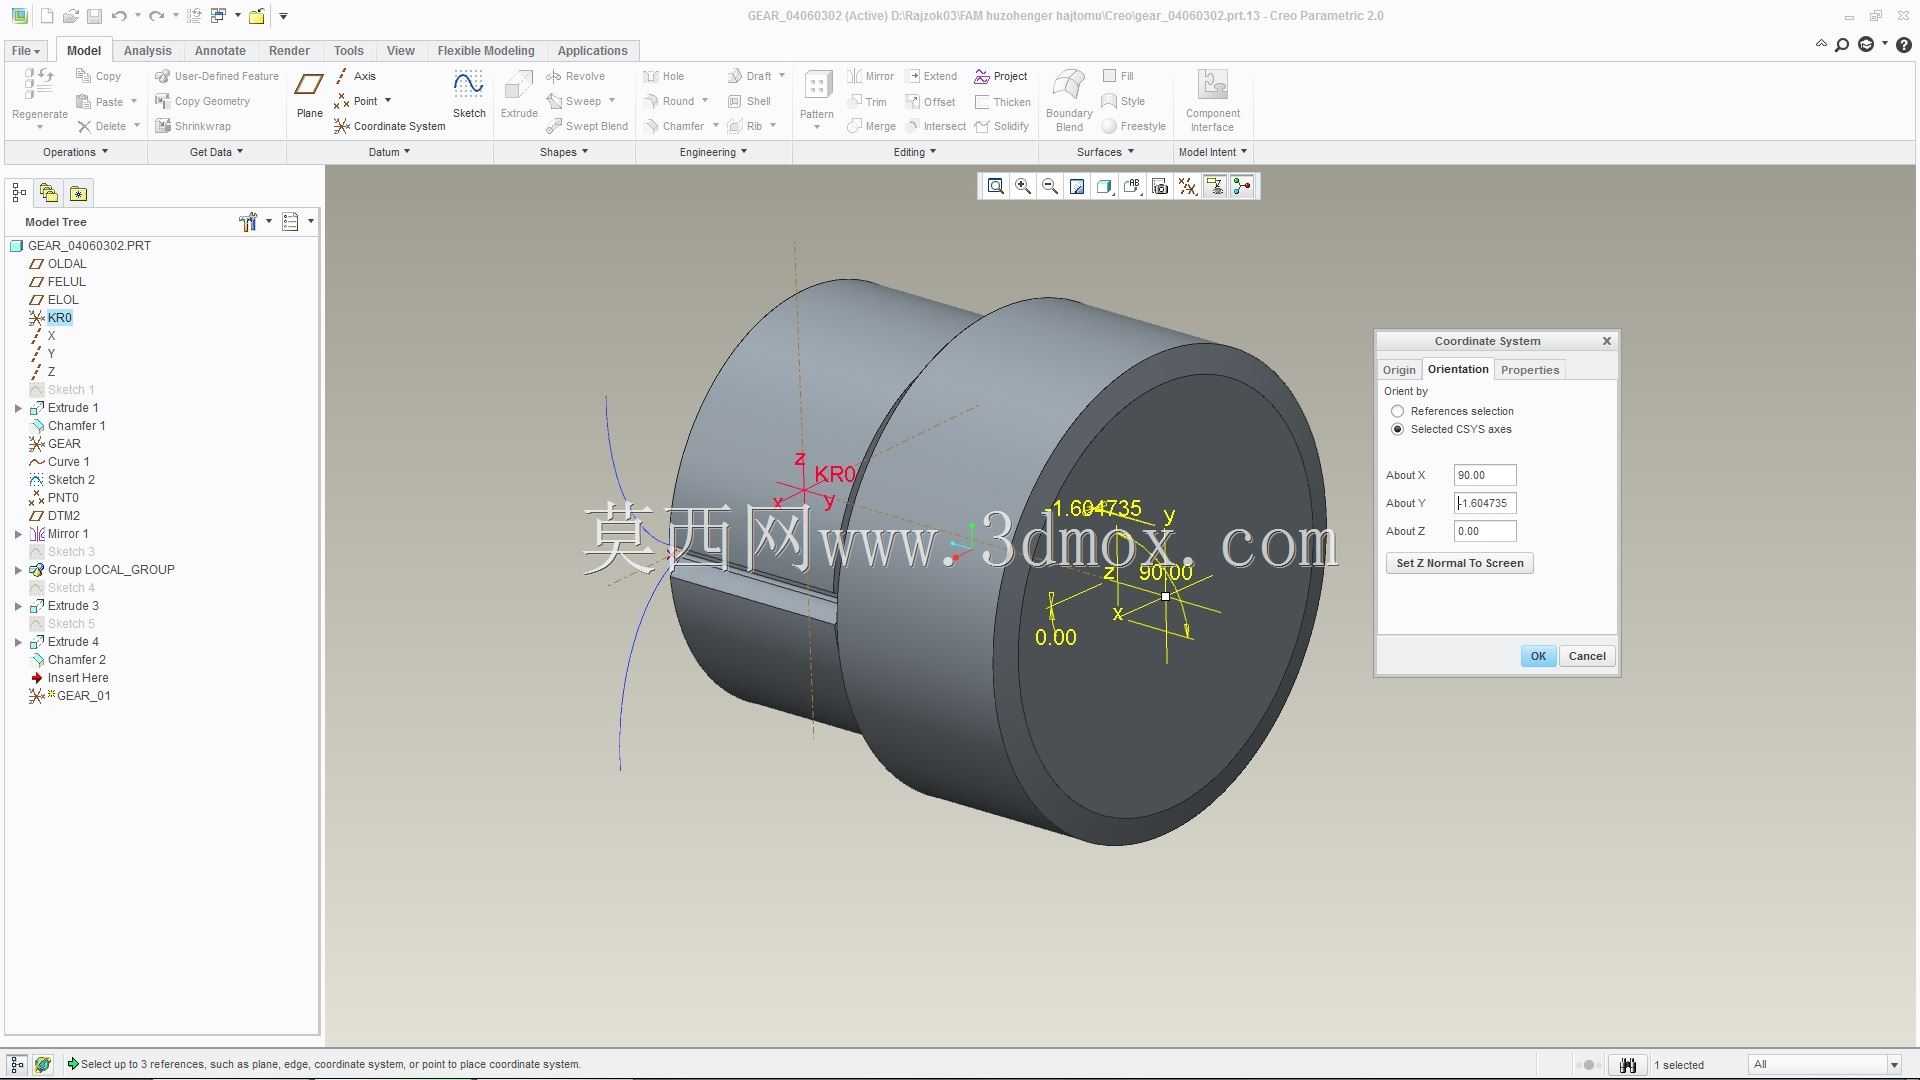The height and width of the screenshot is (1080, 1920).
Task: Click the Project editing tool
Action: [x=1000, y=76]
